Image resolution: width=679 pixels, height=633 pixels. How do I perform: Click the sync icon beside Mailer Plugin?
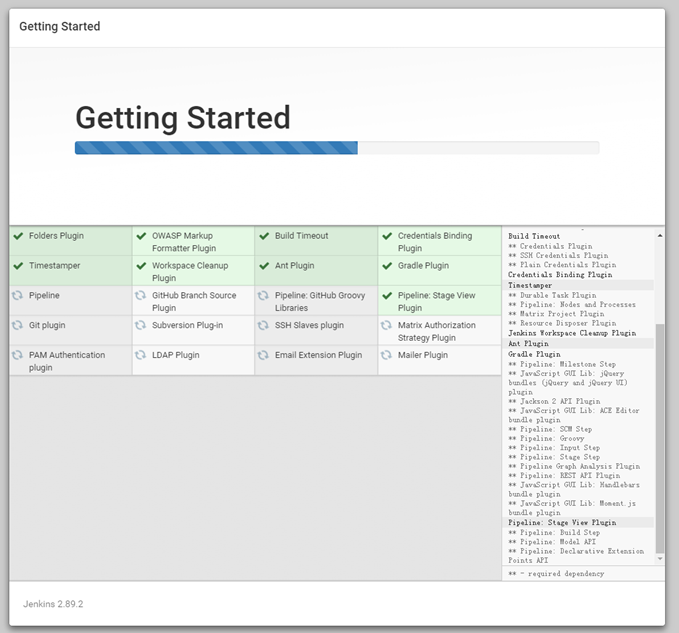[x=387, y=355]
